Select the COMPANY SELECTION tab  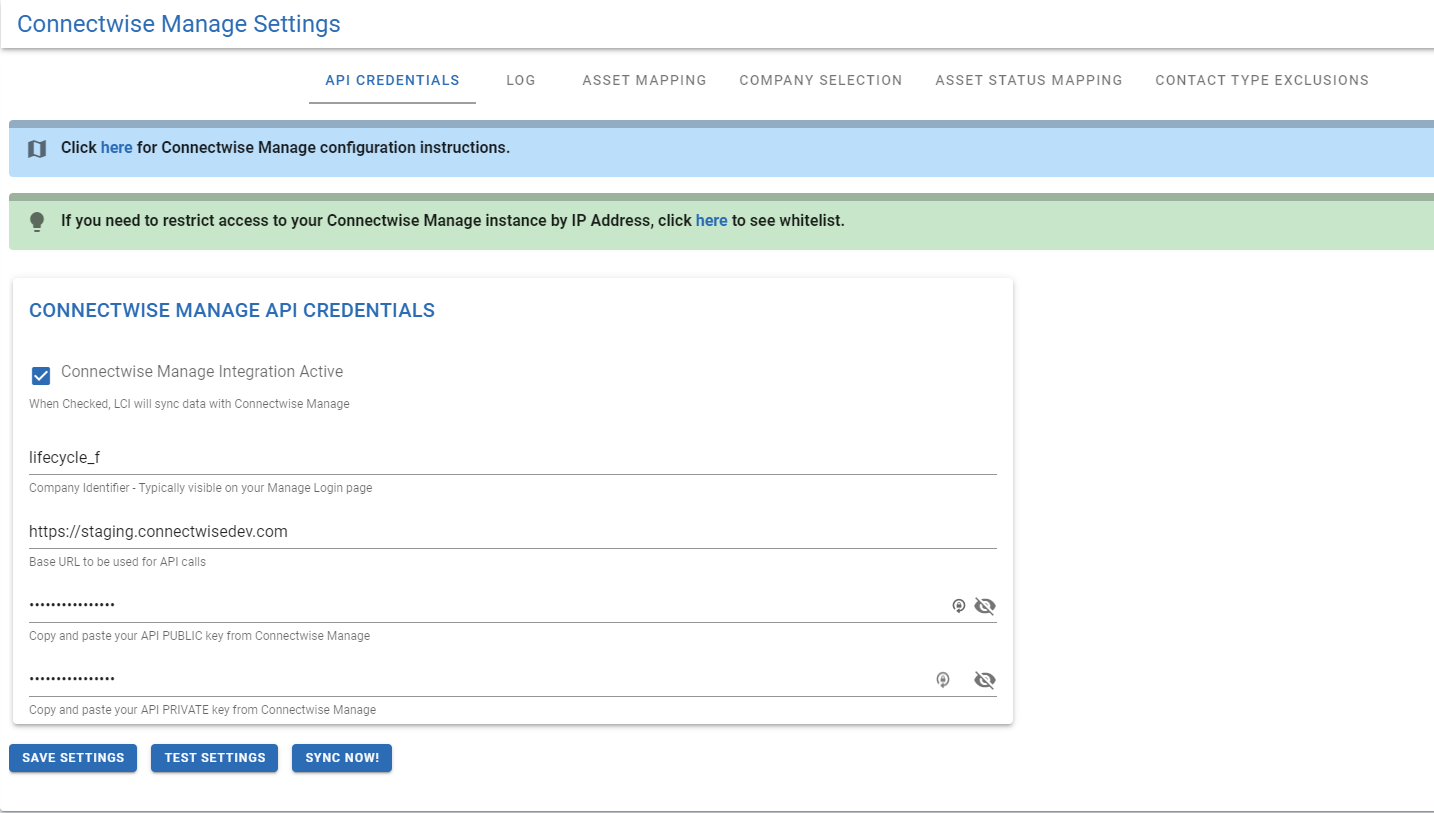click(x=820, y=80)
